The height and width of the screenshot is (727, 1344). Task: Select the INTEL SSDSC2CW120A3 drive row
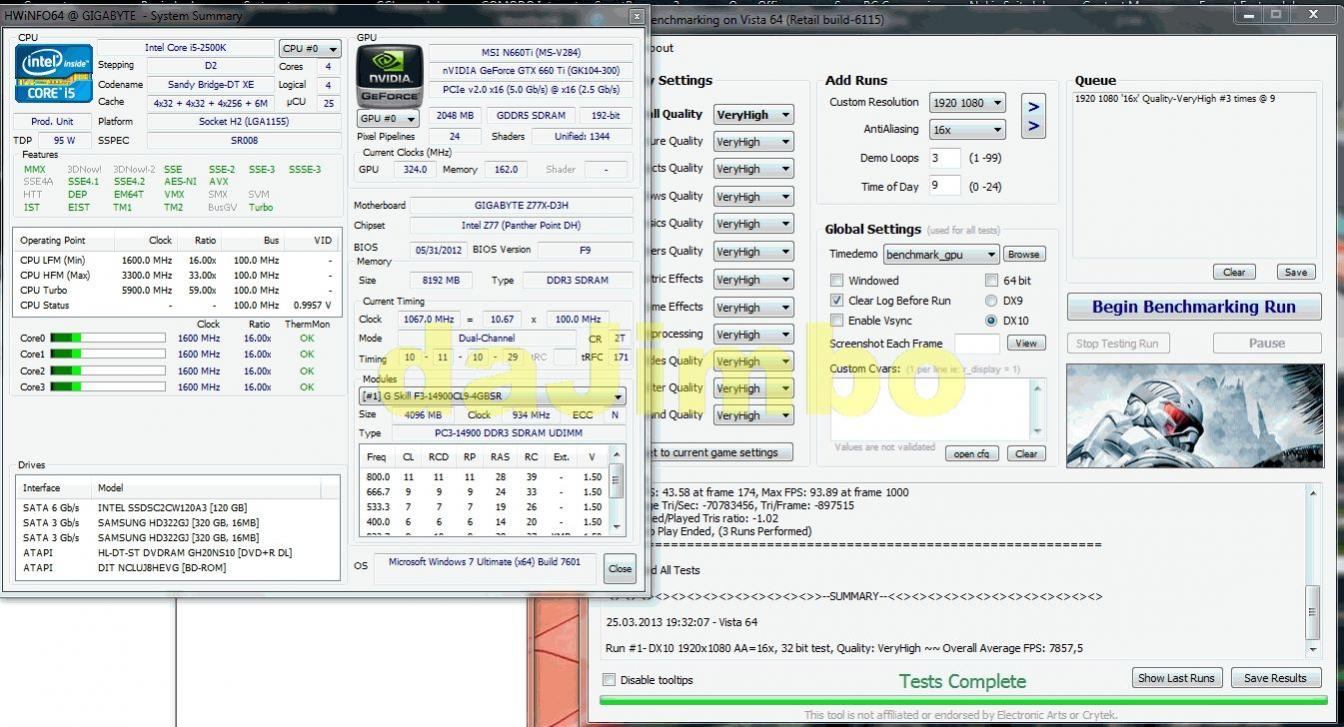(177, 508)
